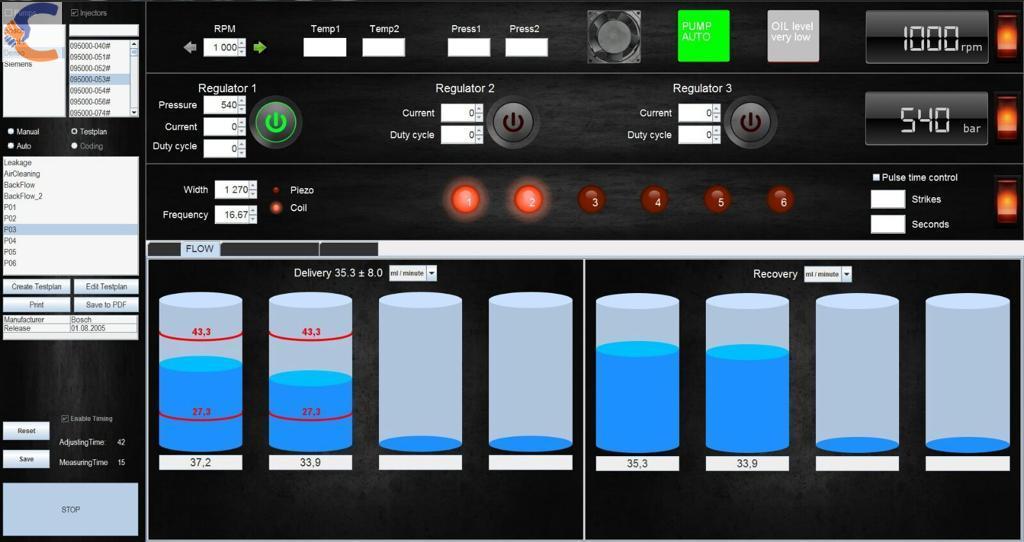Click the Strikes input field

[x=887, y=199]
